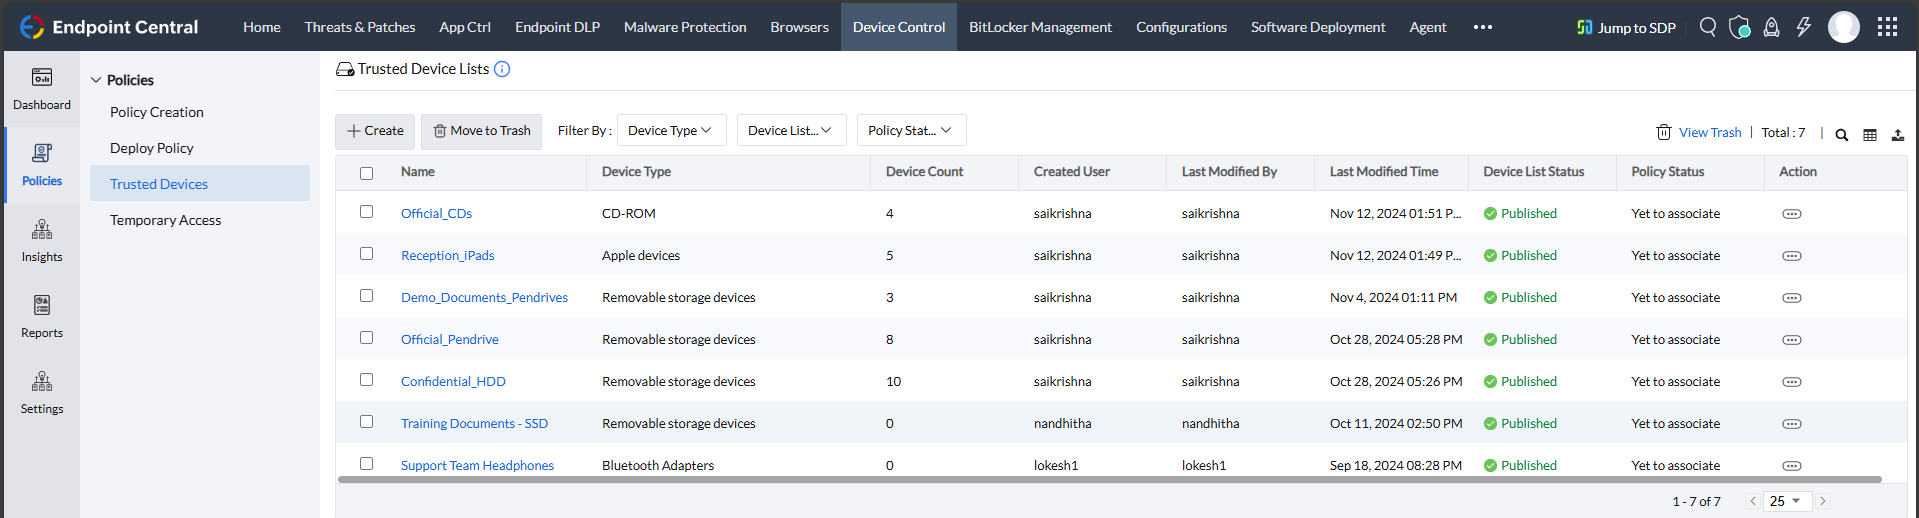
Task: Open the lightning quick actions icon
Action: [1803, 27]
